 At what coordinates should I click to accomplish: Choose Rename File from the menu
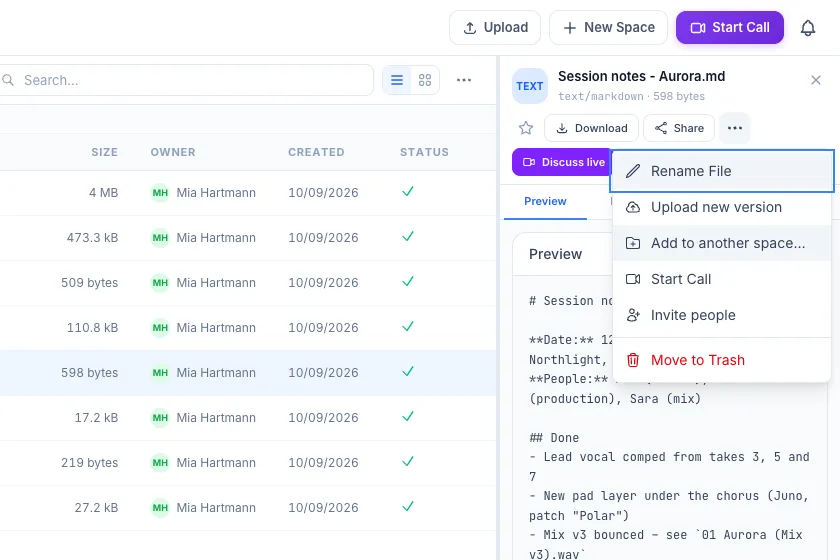[722, 171]
